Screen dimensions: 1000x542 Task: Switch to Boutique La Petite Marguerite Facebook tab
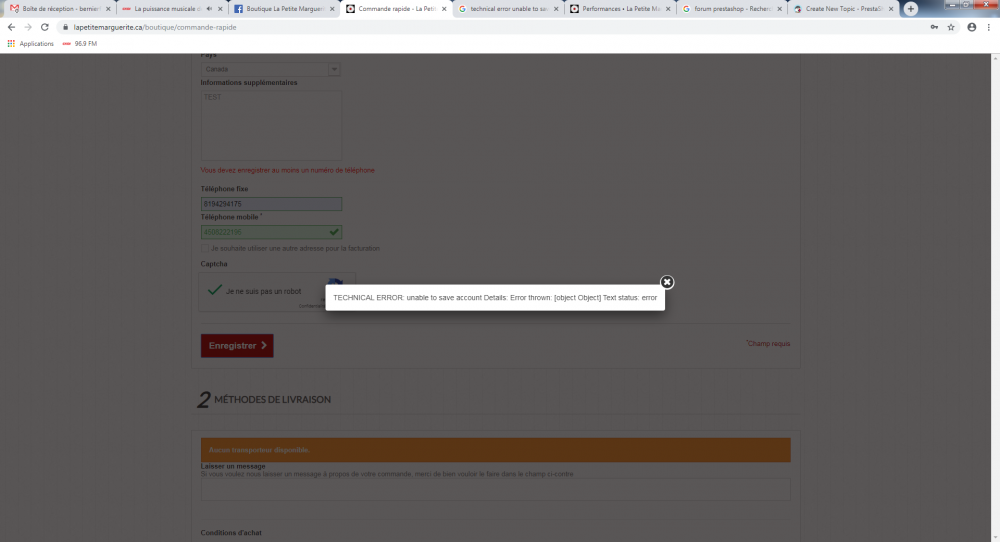click(285, 9)
